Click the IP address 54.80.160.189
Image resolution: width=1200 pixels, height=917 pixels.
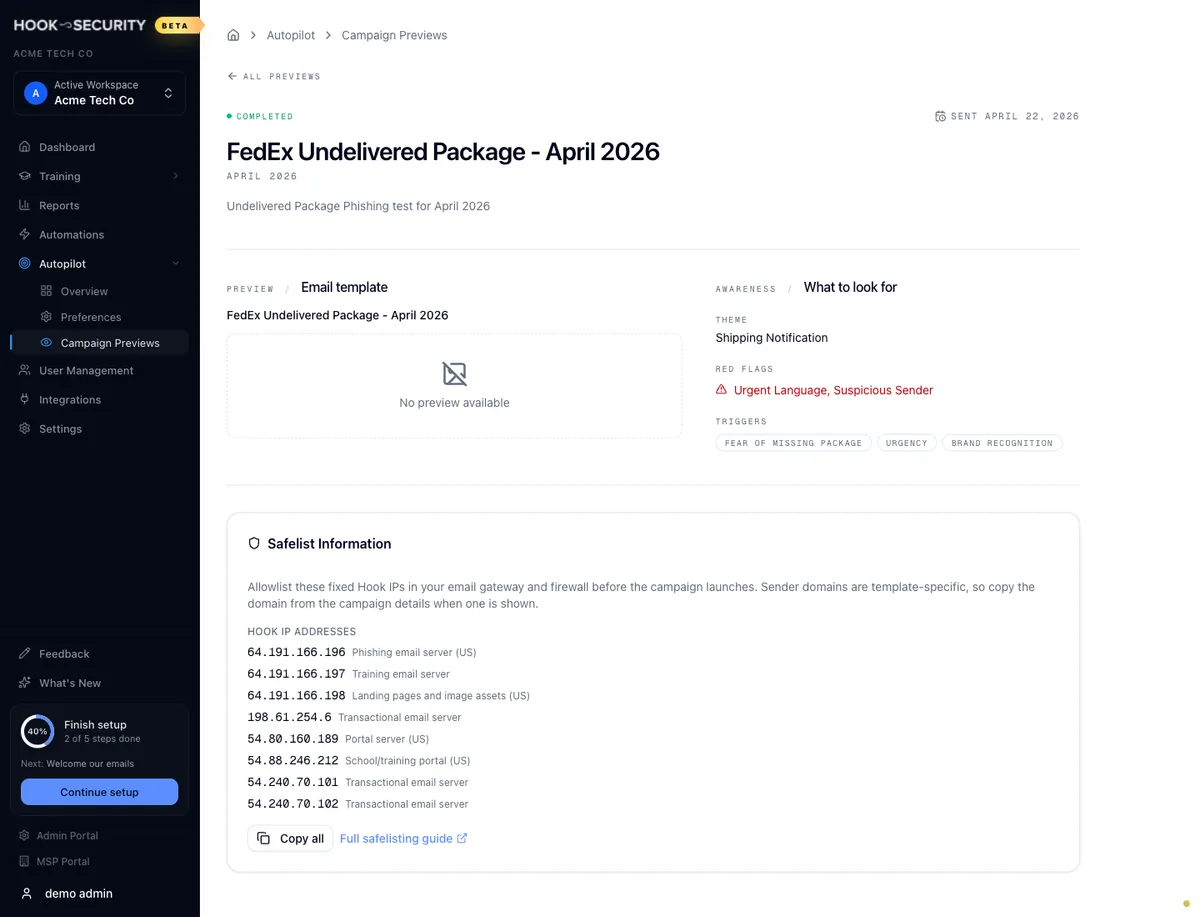(293, 739)
